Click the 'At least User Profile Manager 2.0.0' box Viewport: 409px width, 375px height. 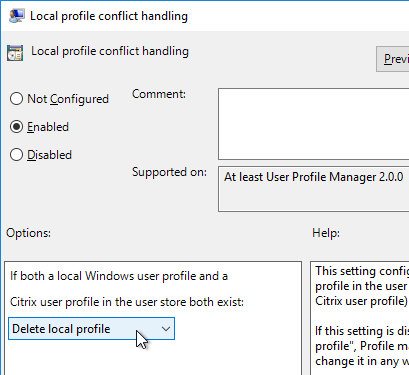tap(314, 189)
